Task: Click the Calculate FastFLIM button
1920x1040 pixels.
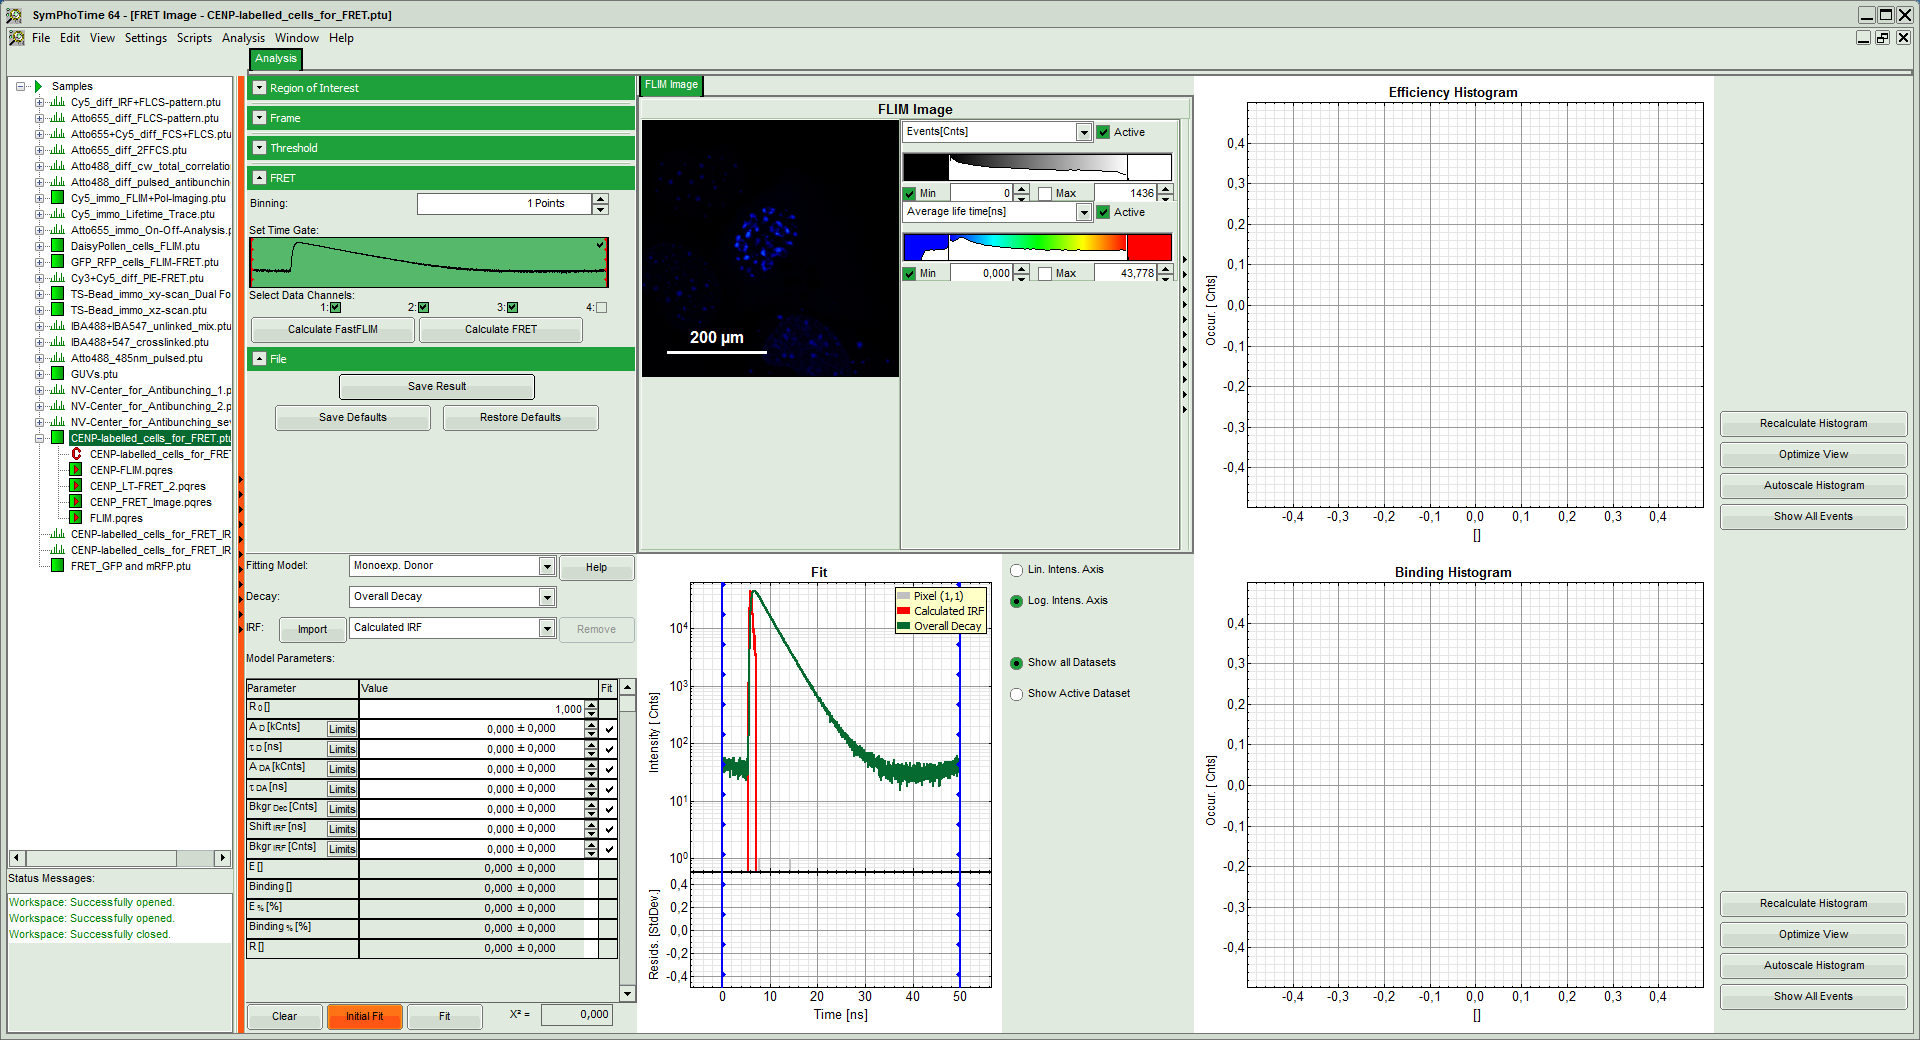Action: [333, 330]
